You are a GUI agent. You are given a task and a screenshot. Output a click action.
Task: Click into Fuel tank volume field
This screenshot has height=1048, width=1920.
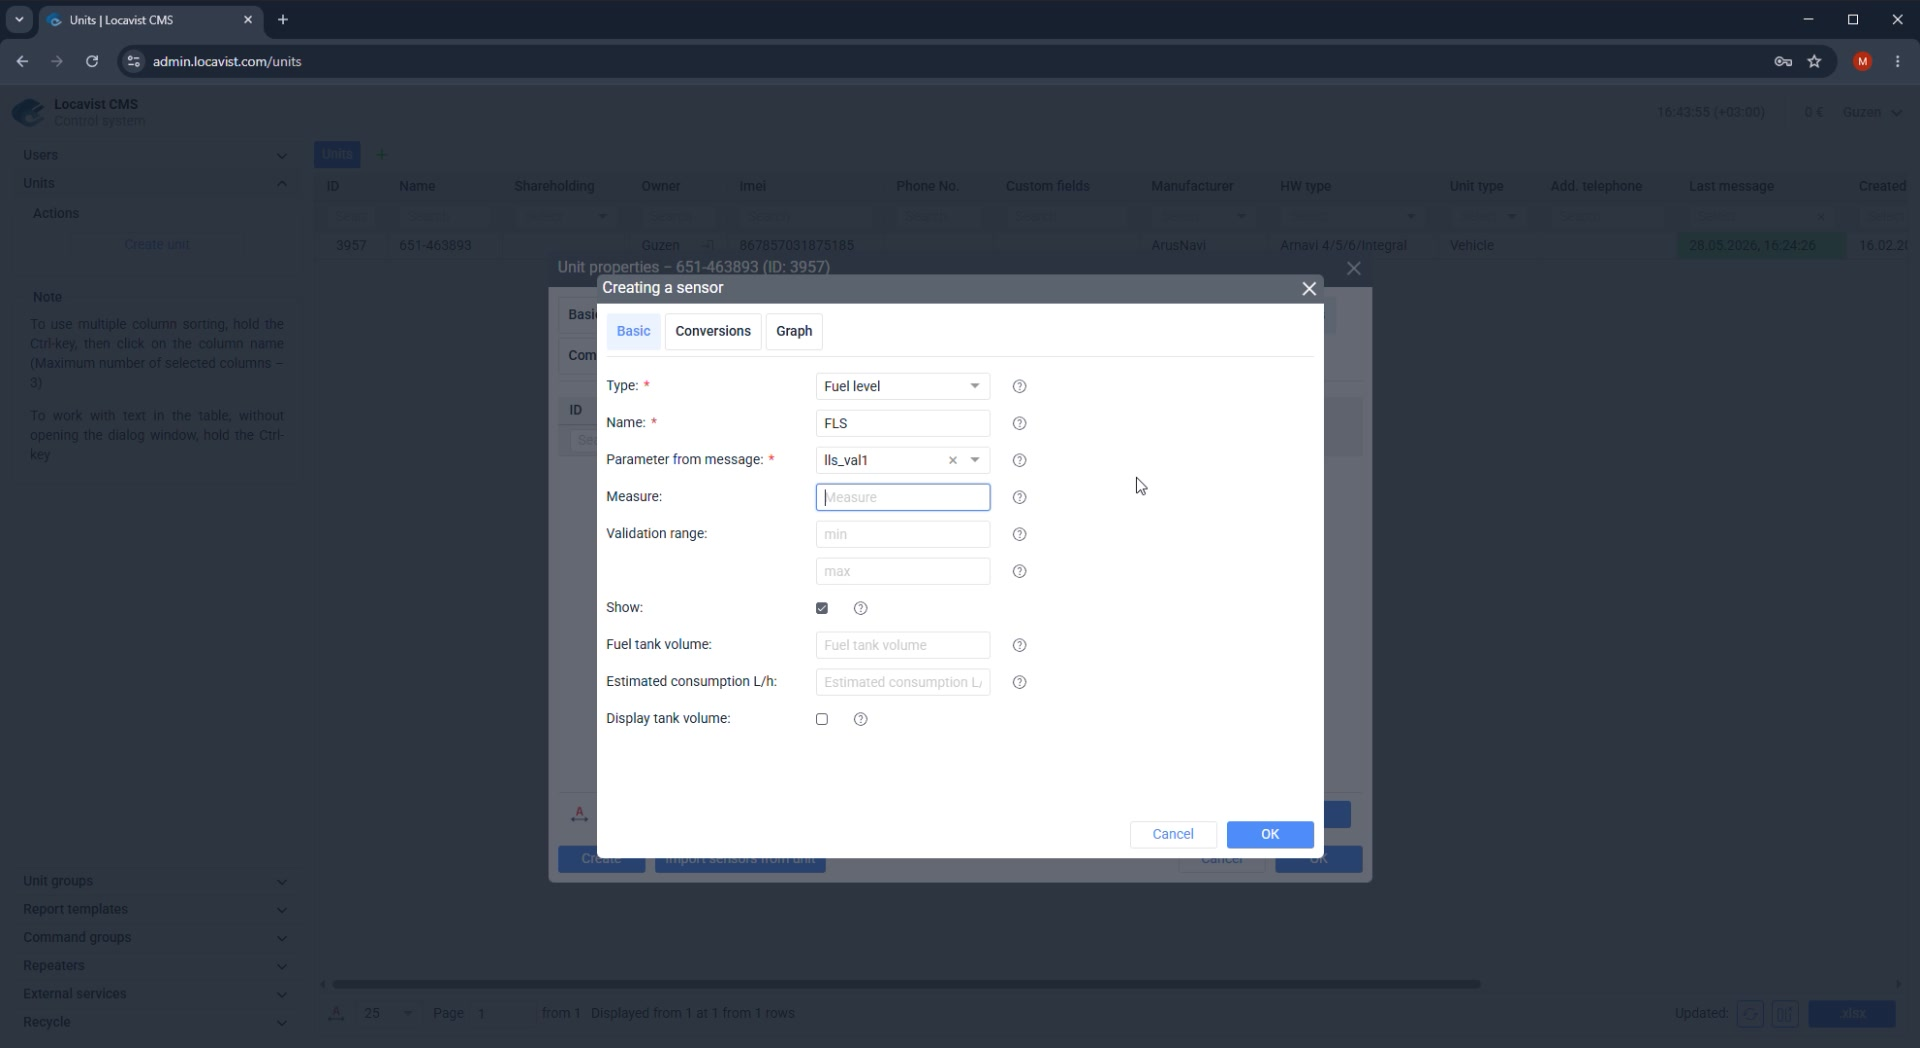[x=902, y=646]
